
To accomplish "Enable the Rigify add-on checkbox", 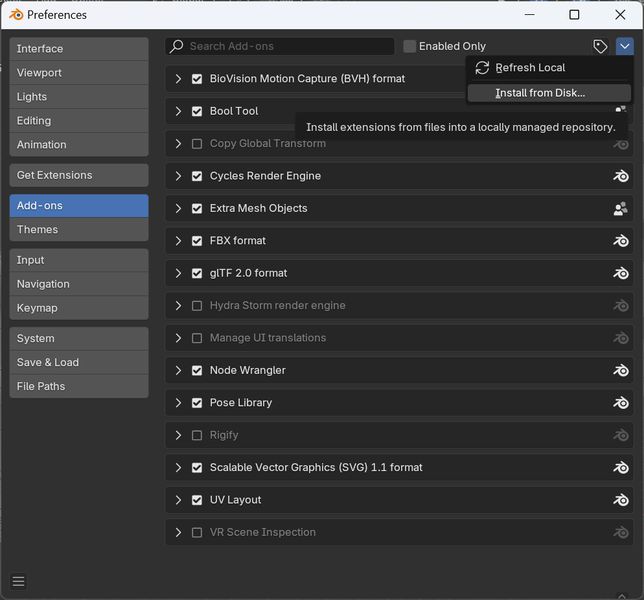I will (x=197, y=435).
